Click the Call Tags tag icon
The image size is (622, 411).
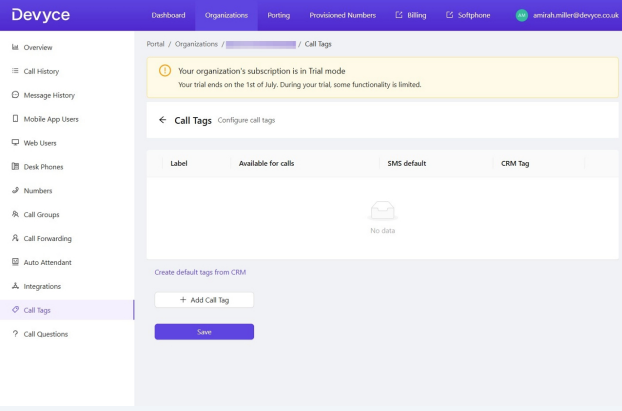pos(15,309)
